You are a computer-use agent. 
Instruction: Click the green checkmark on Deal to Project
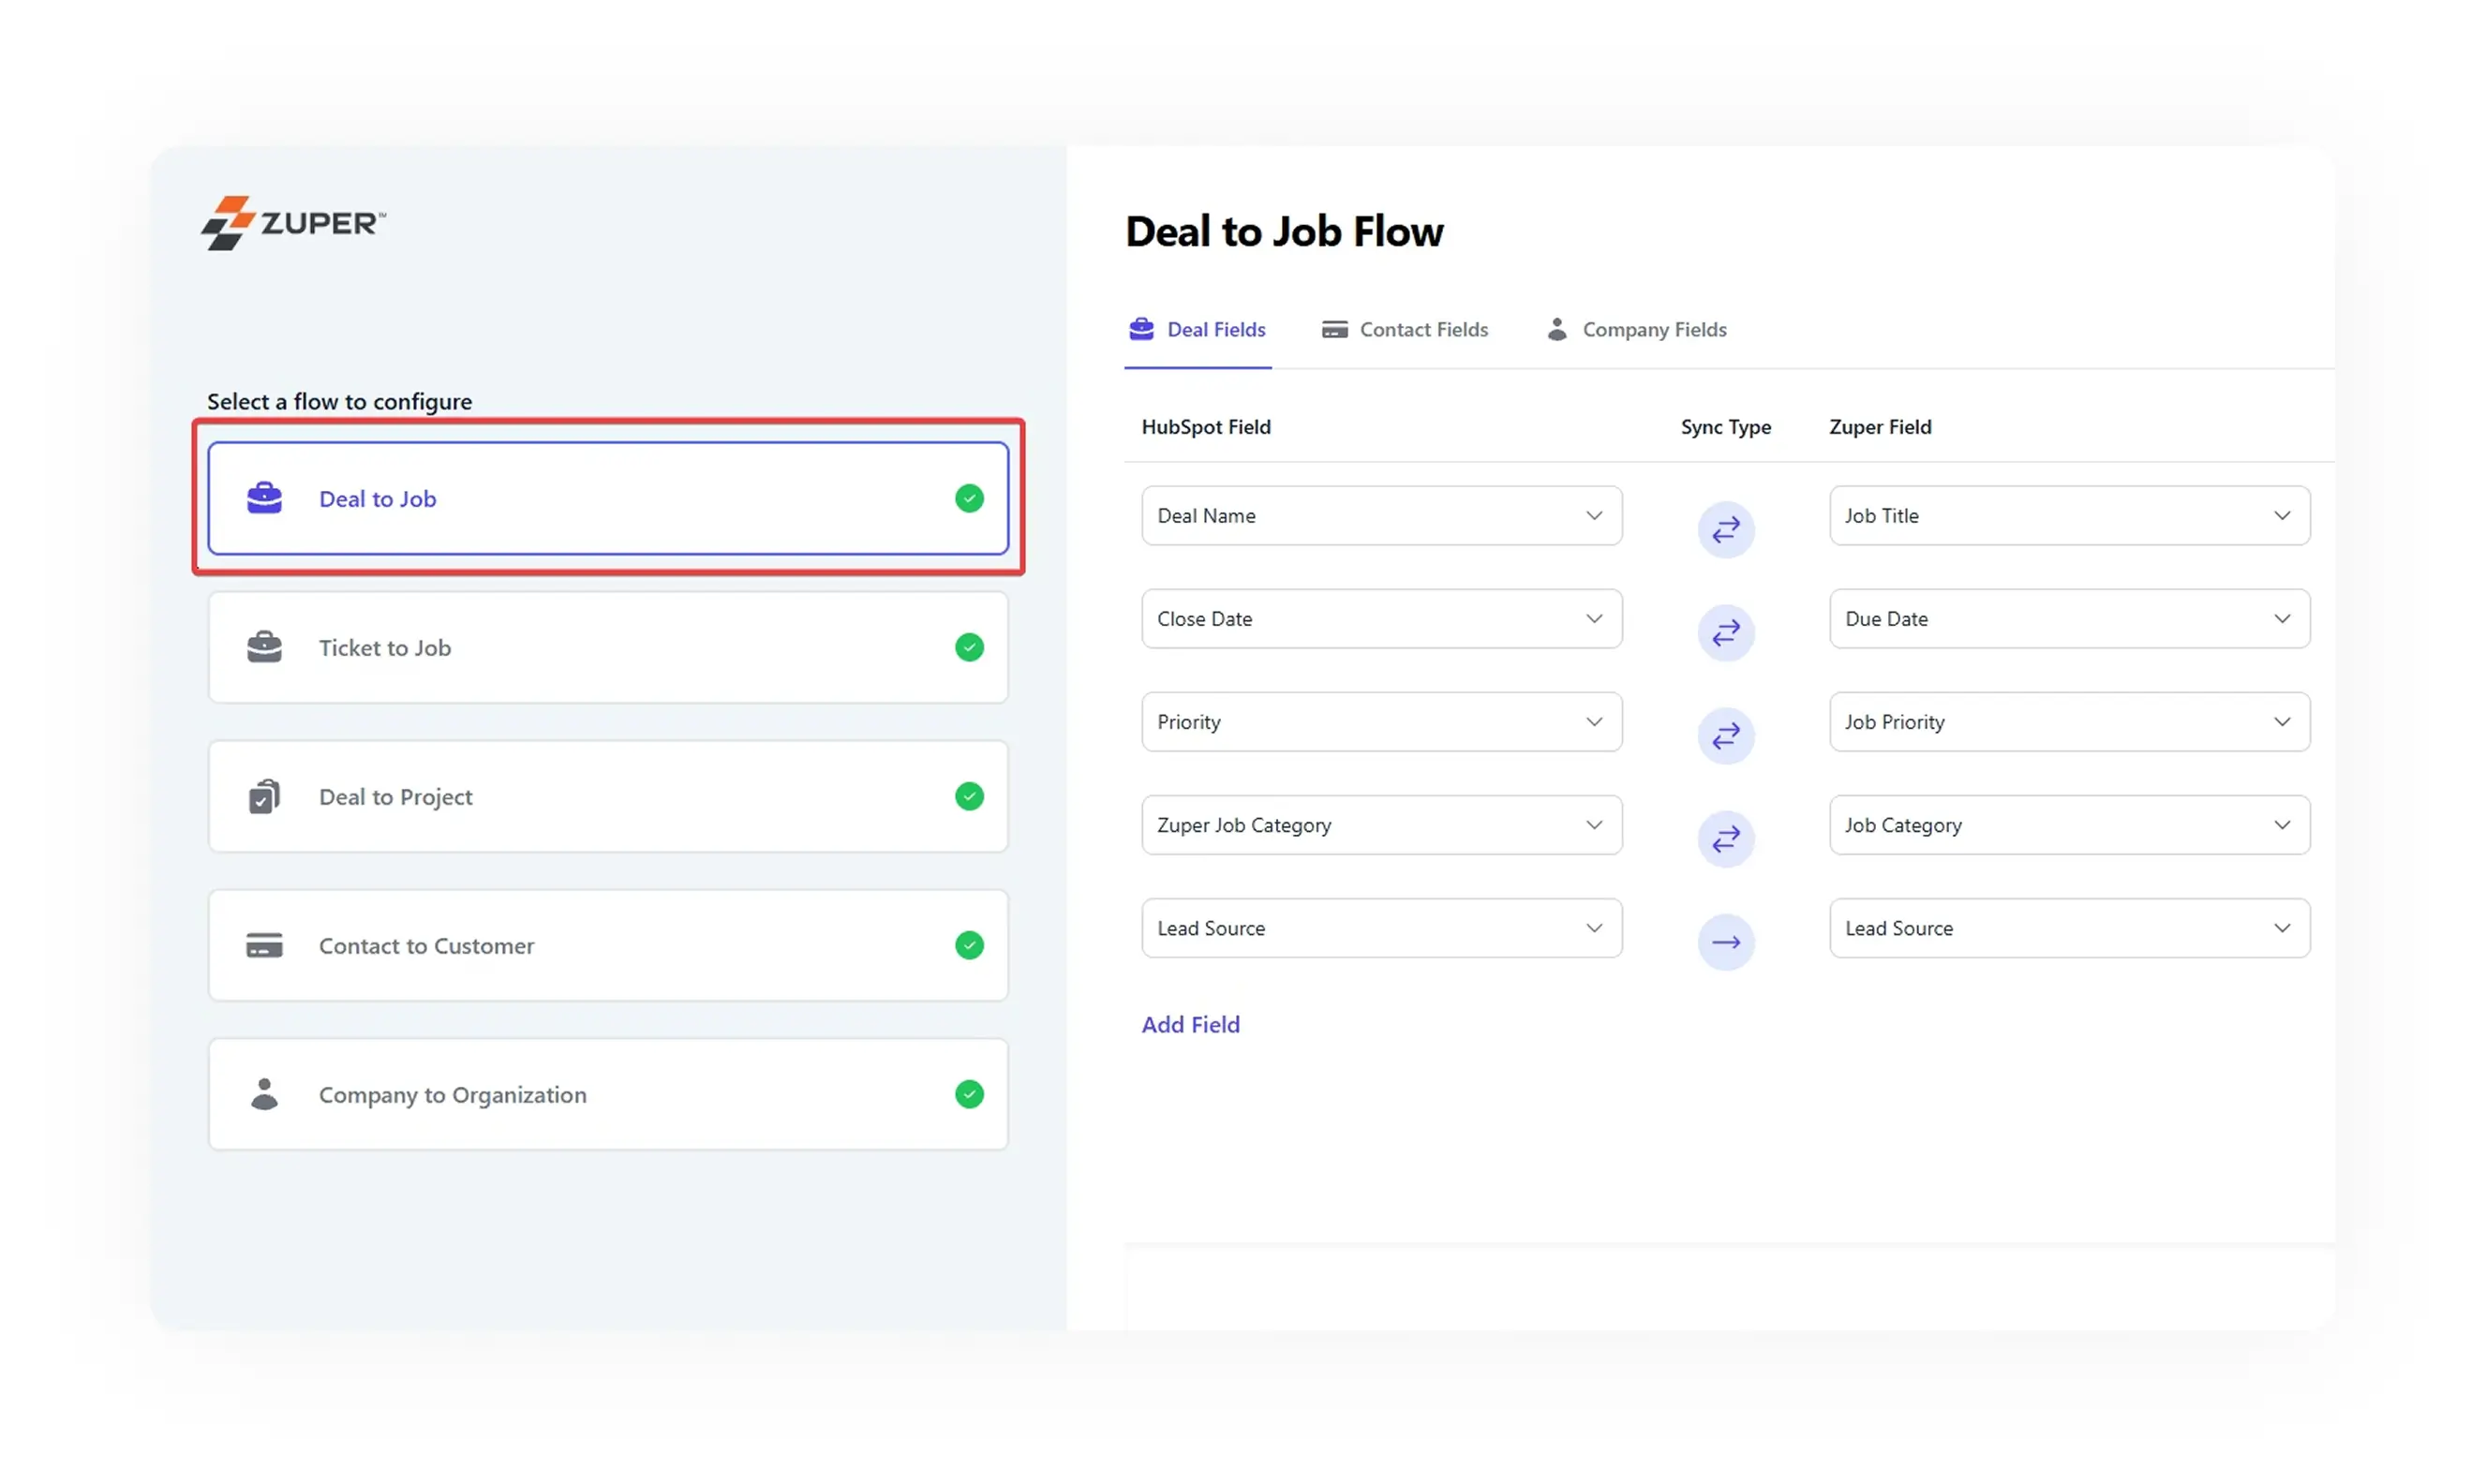coord(968,796)
